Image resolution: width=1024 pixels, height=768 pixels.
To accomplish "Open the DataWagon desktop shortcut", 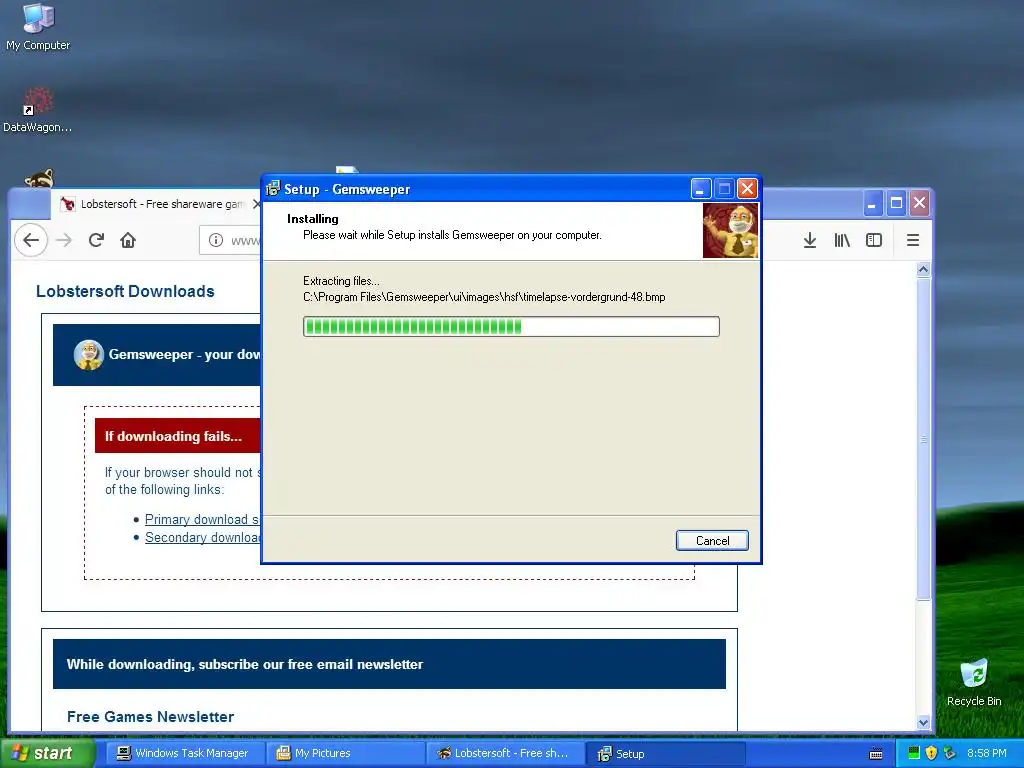I will pyautogui.click(x=37, y=110).
